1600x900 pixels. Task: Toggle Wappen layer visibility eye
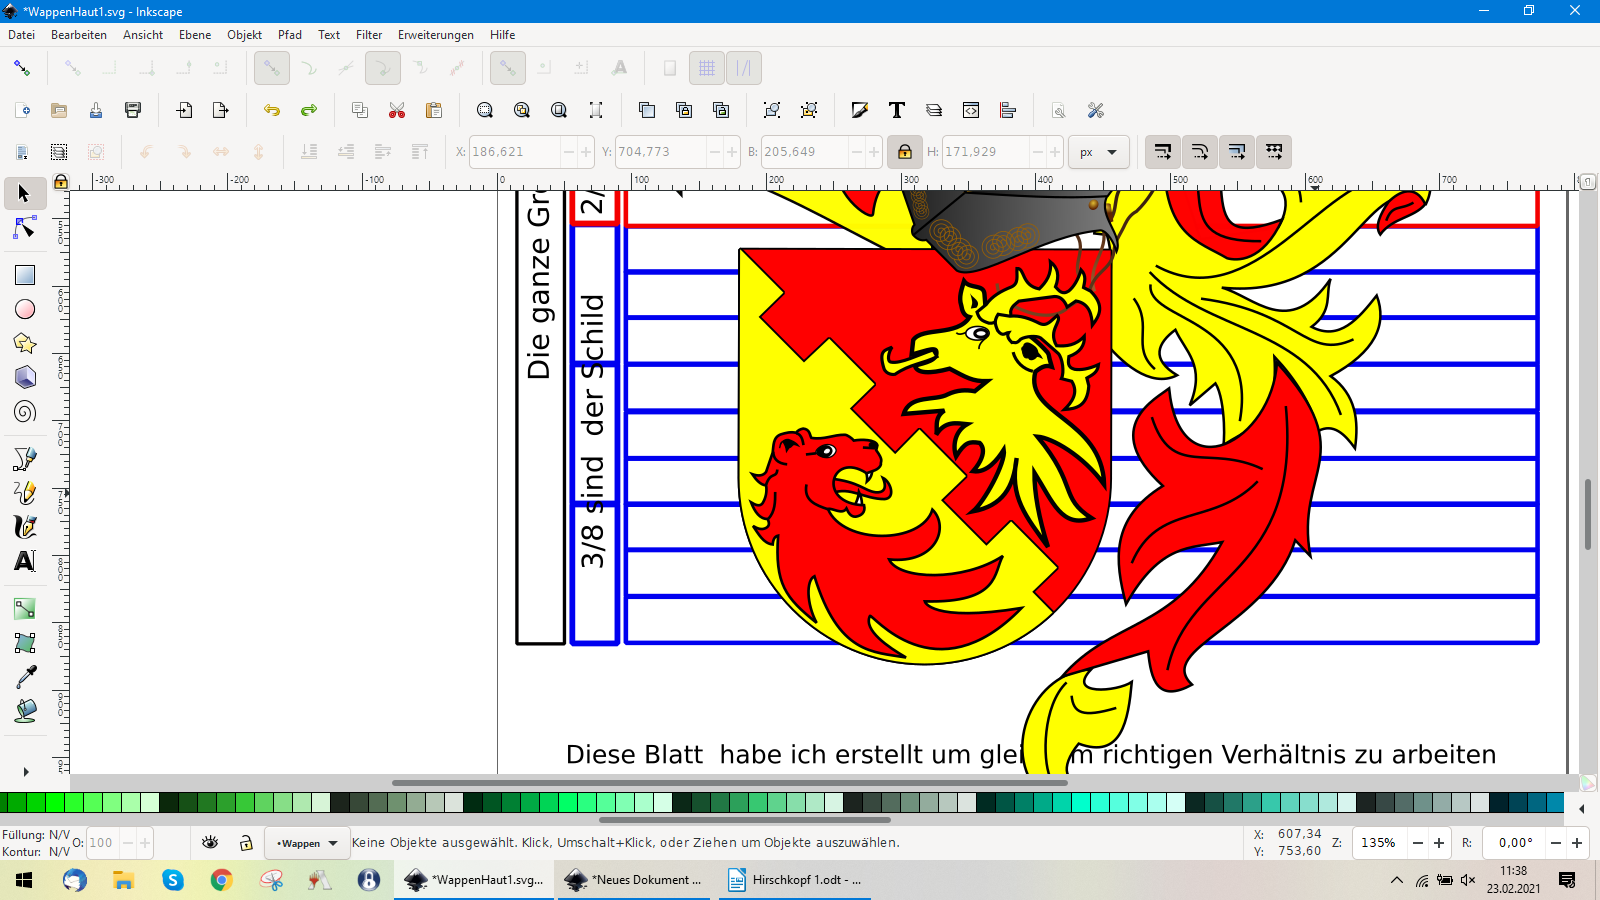210,843
